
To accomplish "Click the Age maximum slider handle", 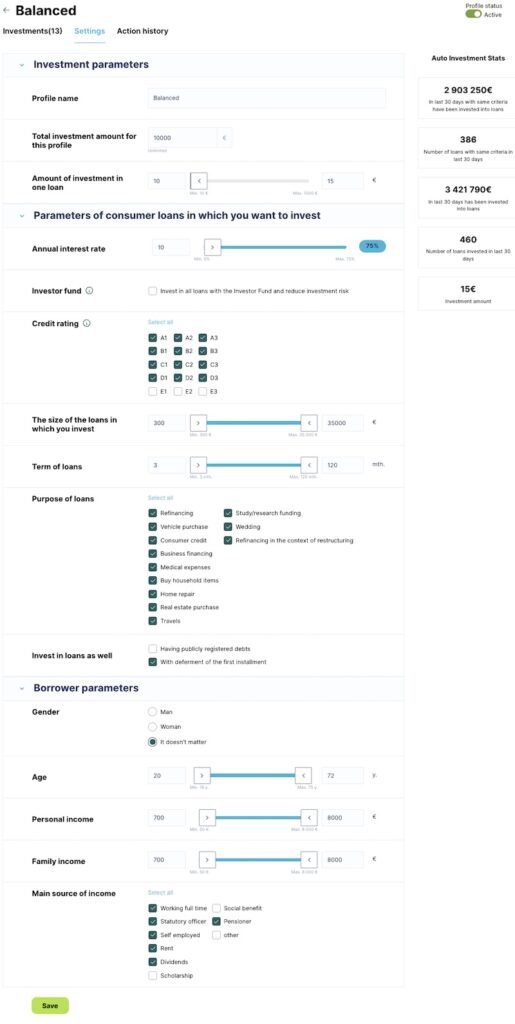I will coord(304,775).
